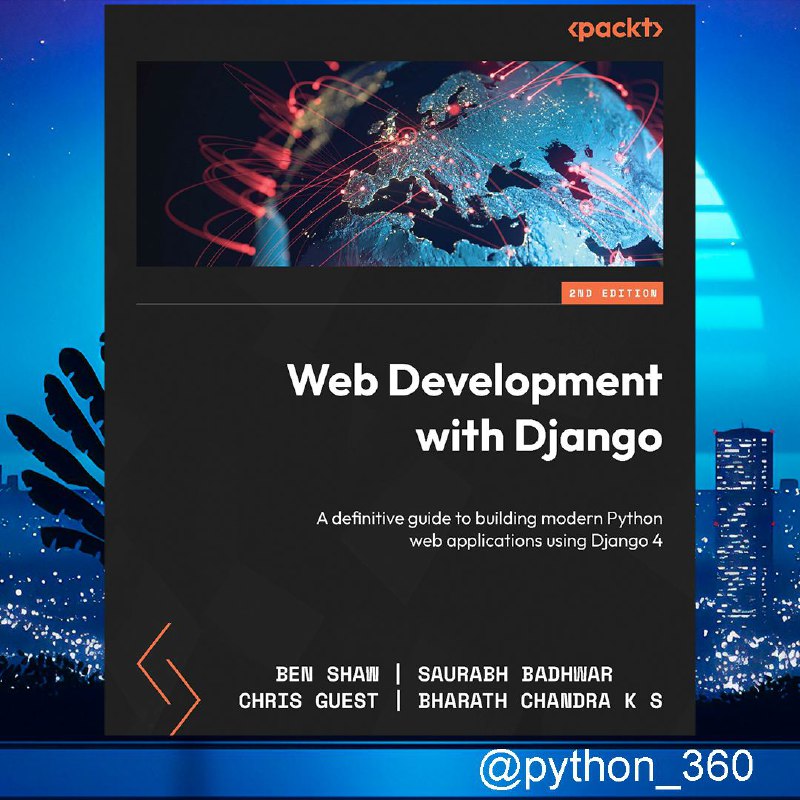Click the title "Web Development"

point(474,381)
